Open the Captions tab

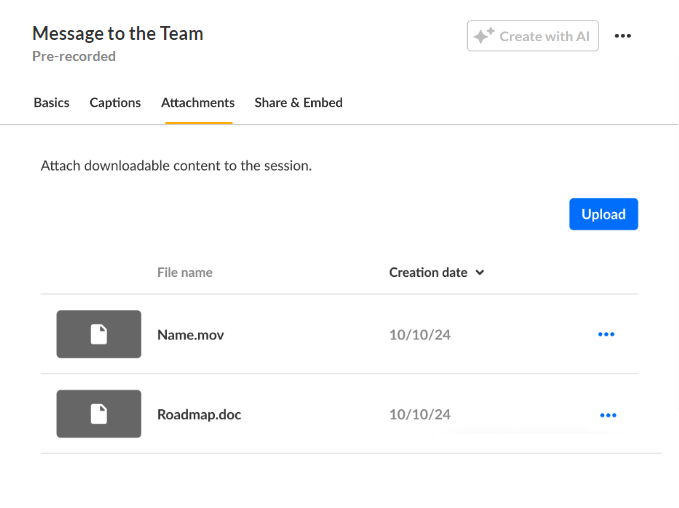[115, 102]
